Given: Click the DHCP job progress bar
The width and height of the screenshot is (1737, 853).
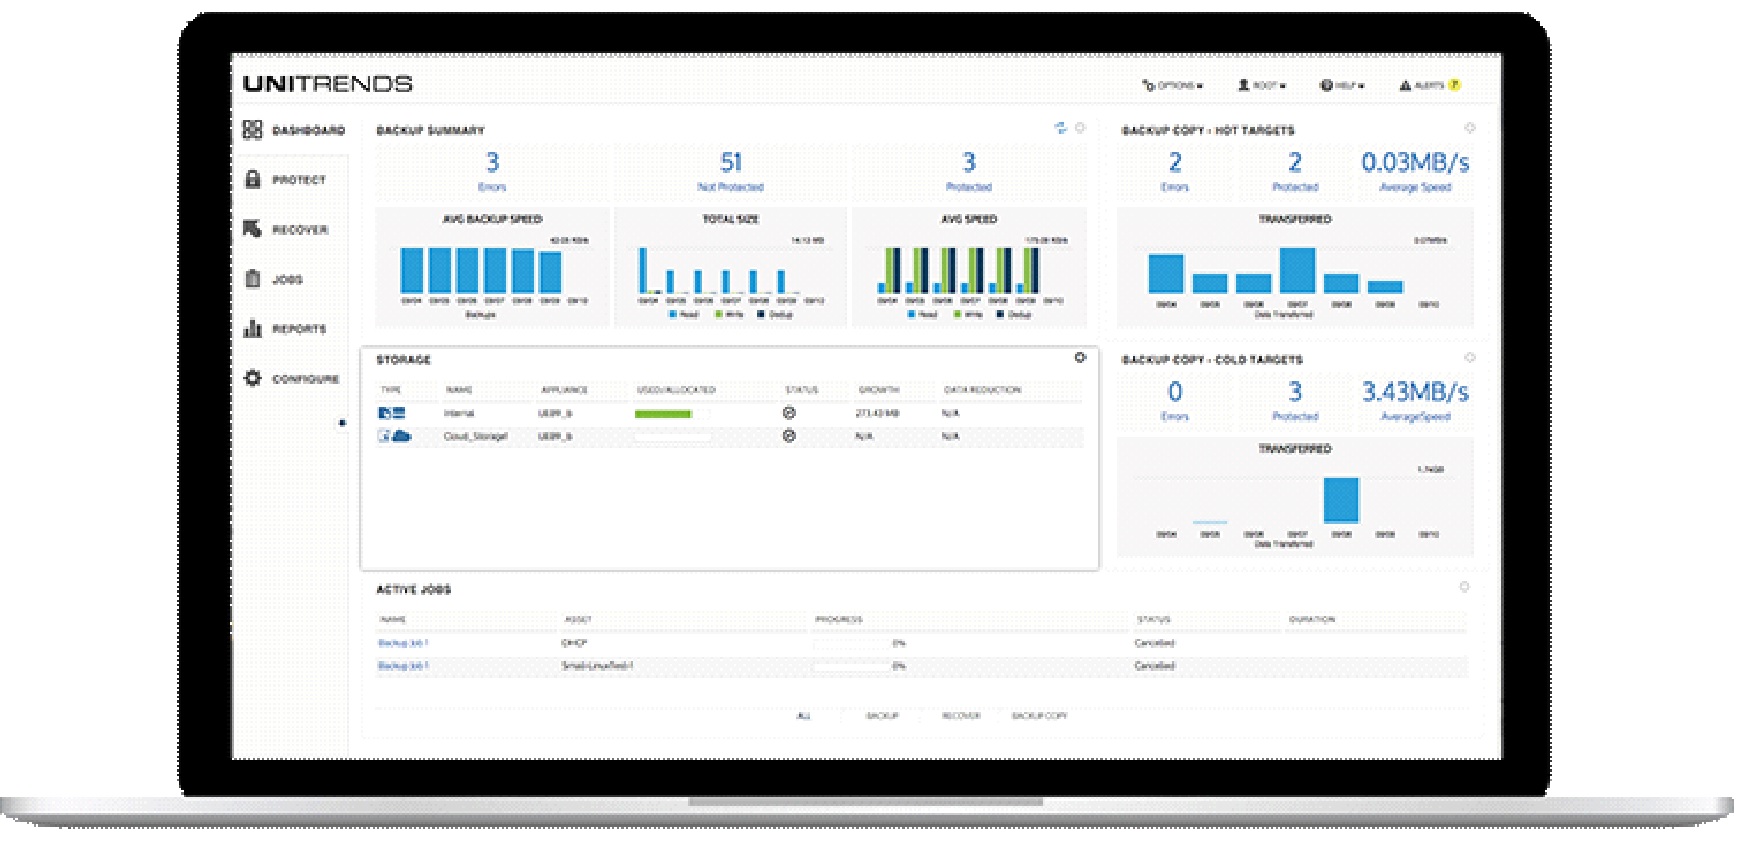Looking at the screenshot, I should pyautogui.click(x=851, y=643).
